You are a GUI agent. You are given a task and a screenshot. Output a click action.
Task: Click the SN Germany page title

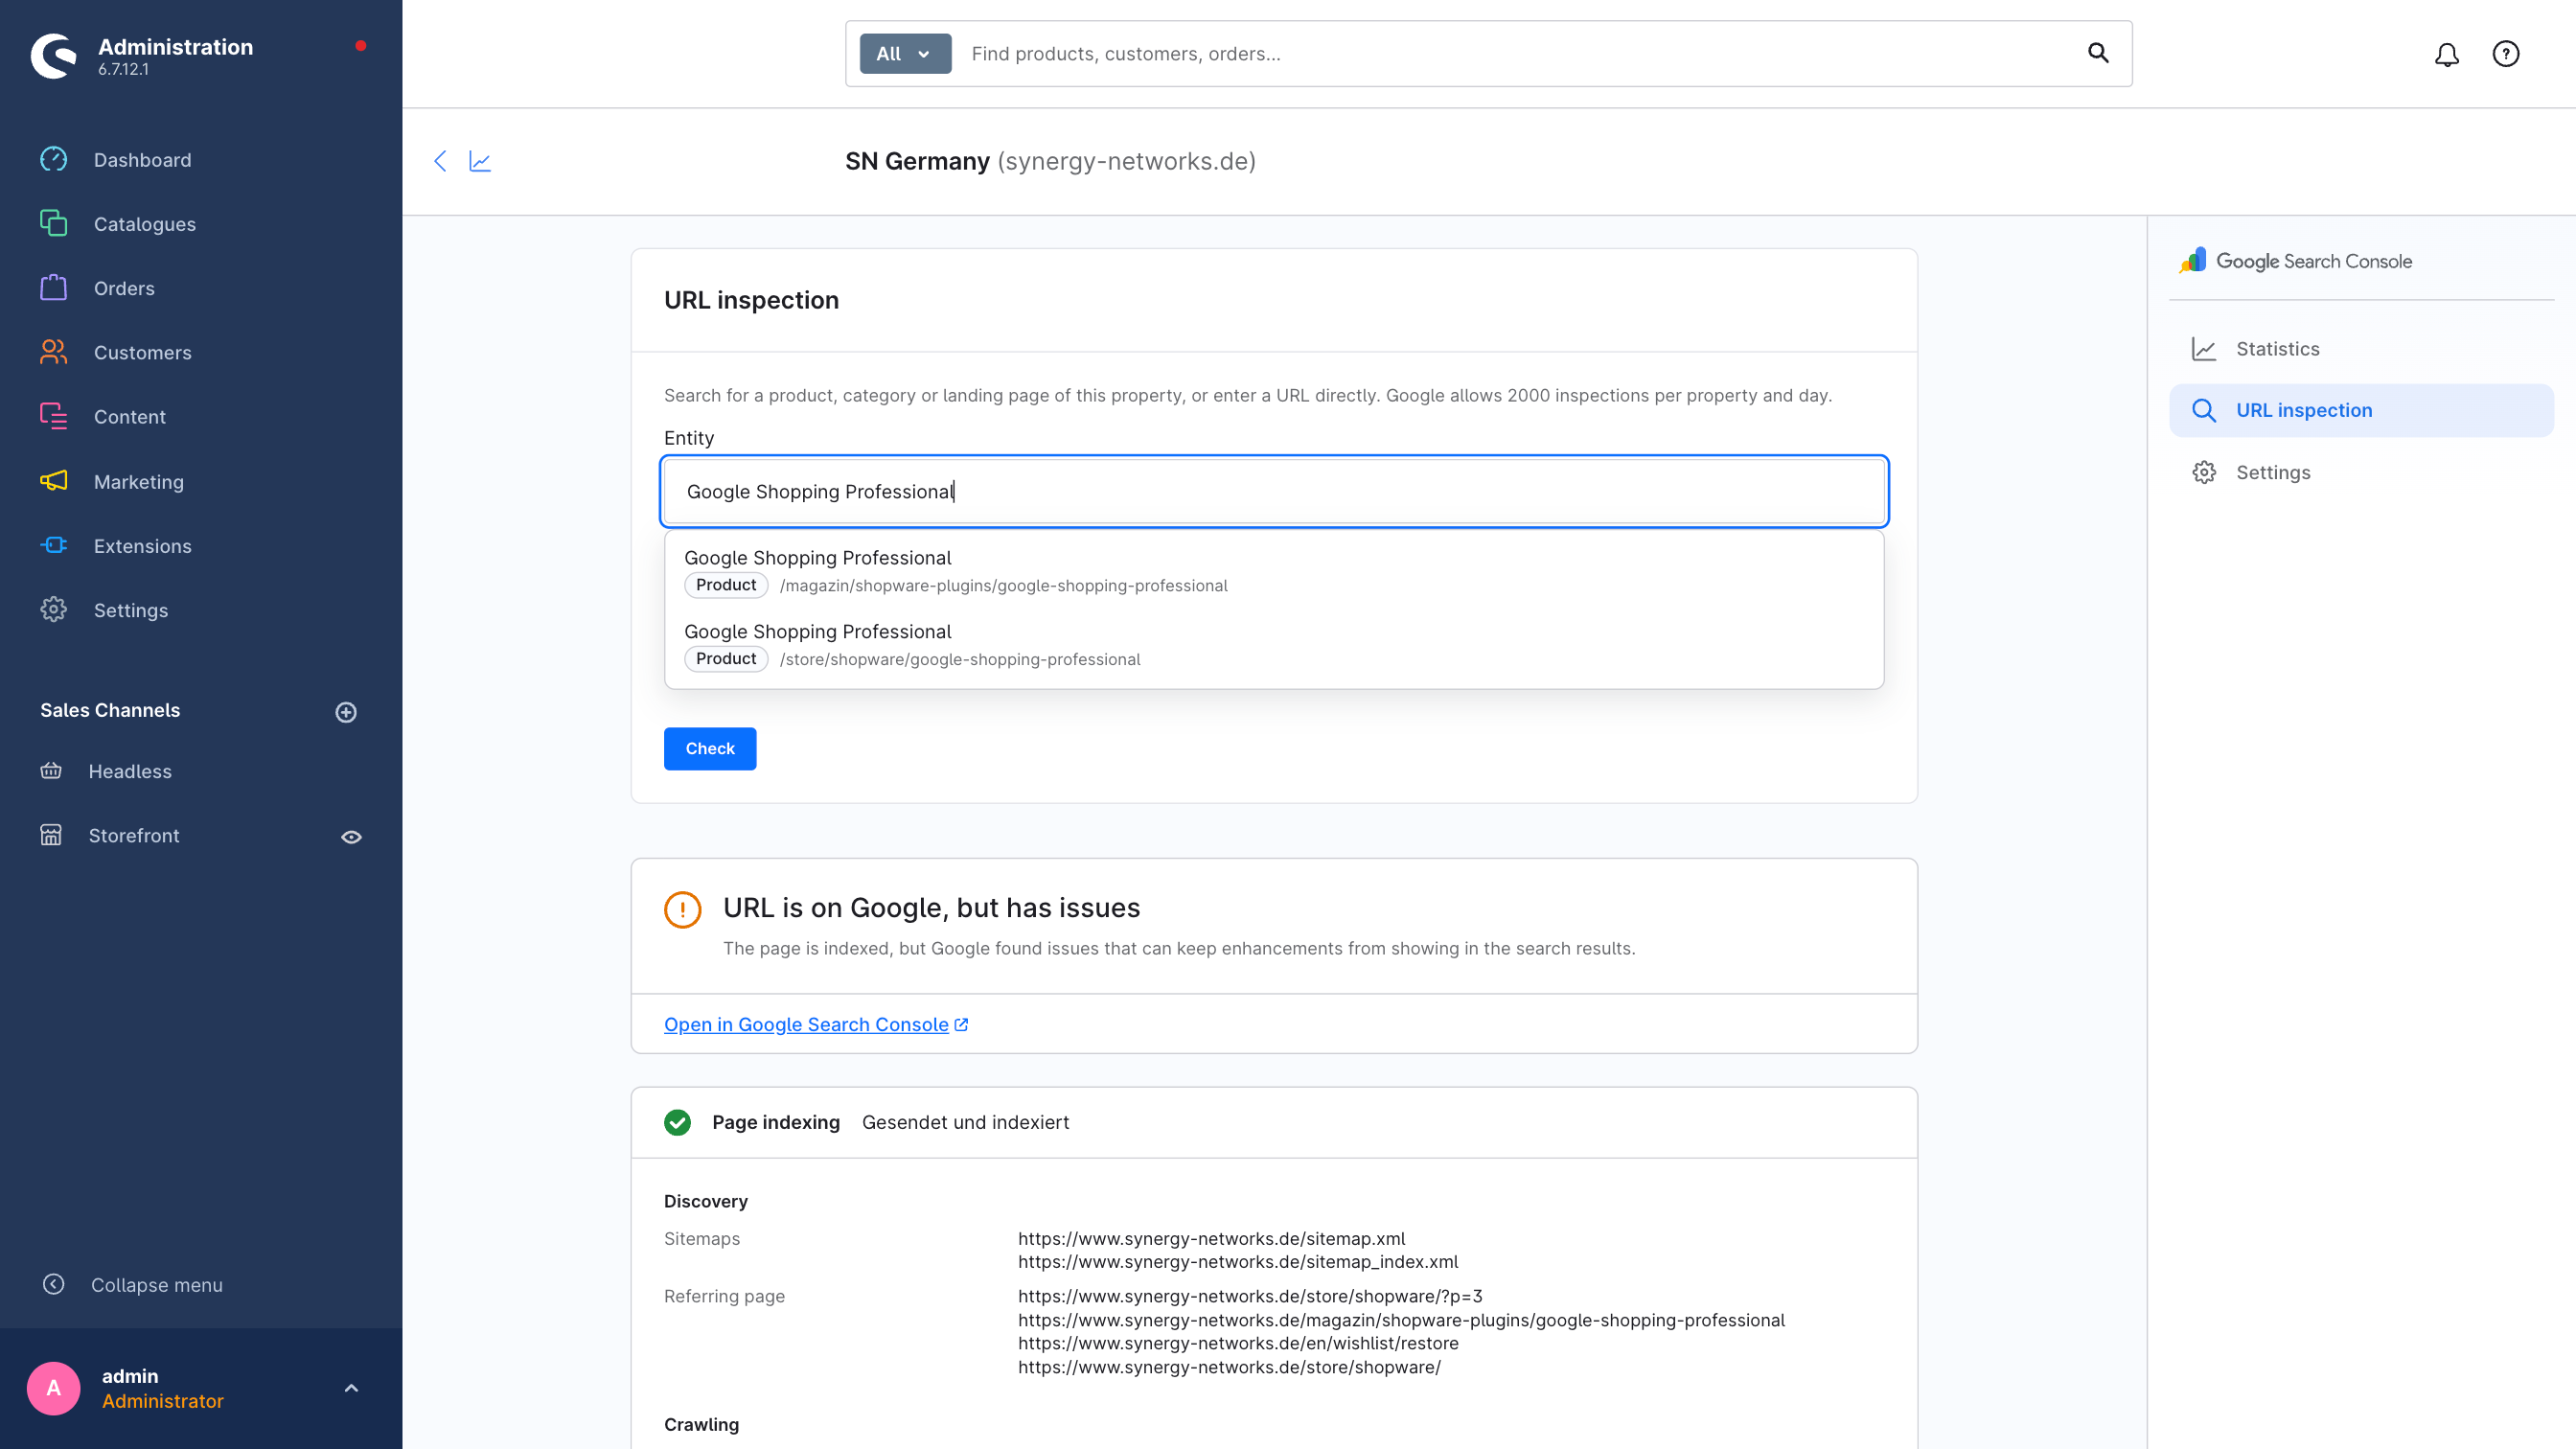[x=1050, y=161]
